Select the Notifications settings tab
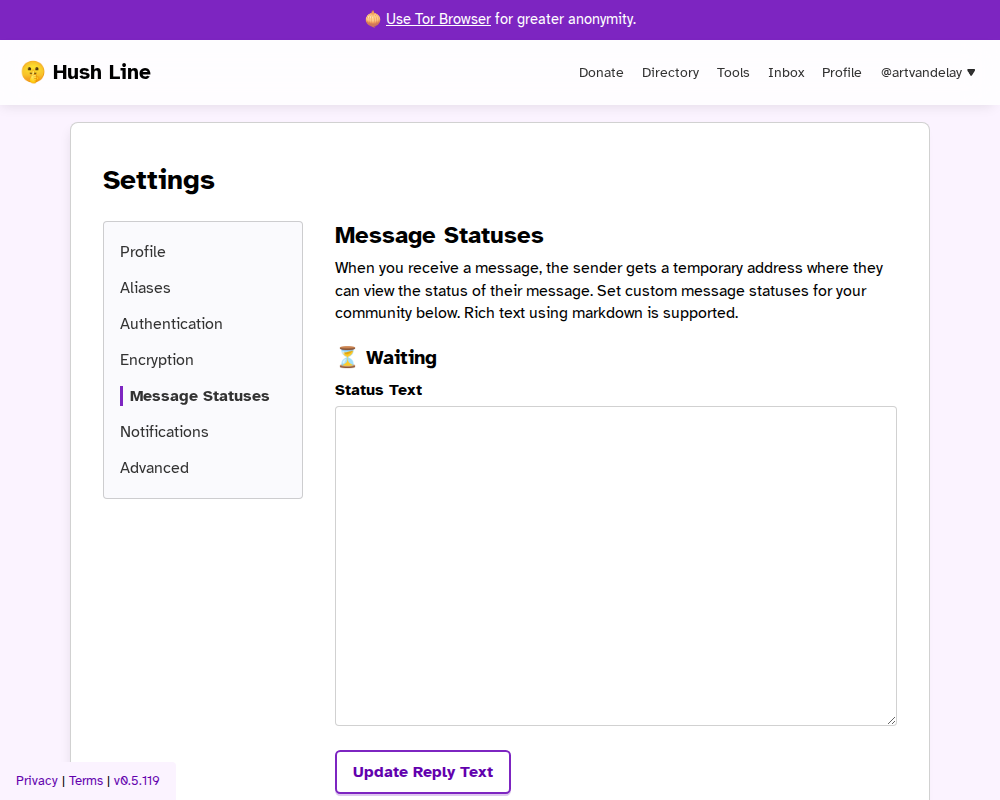The height and width of the screenshot is (800, 1000). tap(164, 432)
